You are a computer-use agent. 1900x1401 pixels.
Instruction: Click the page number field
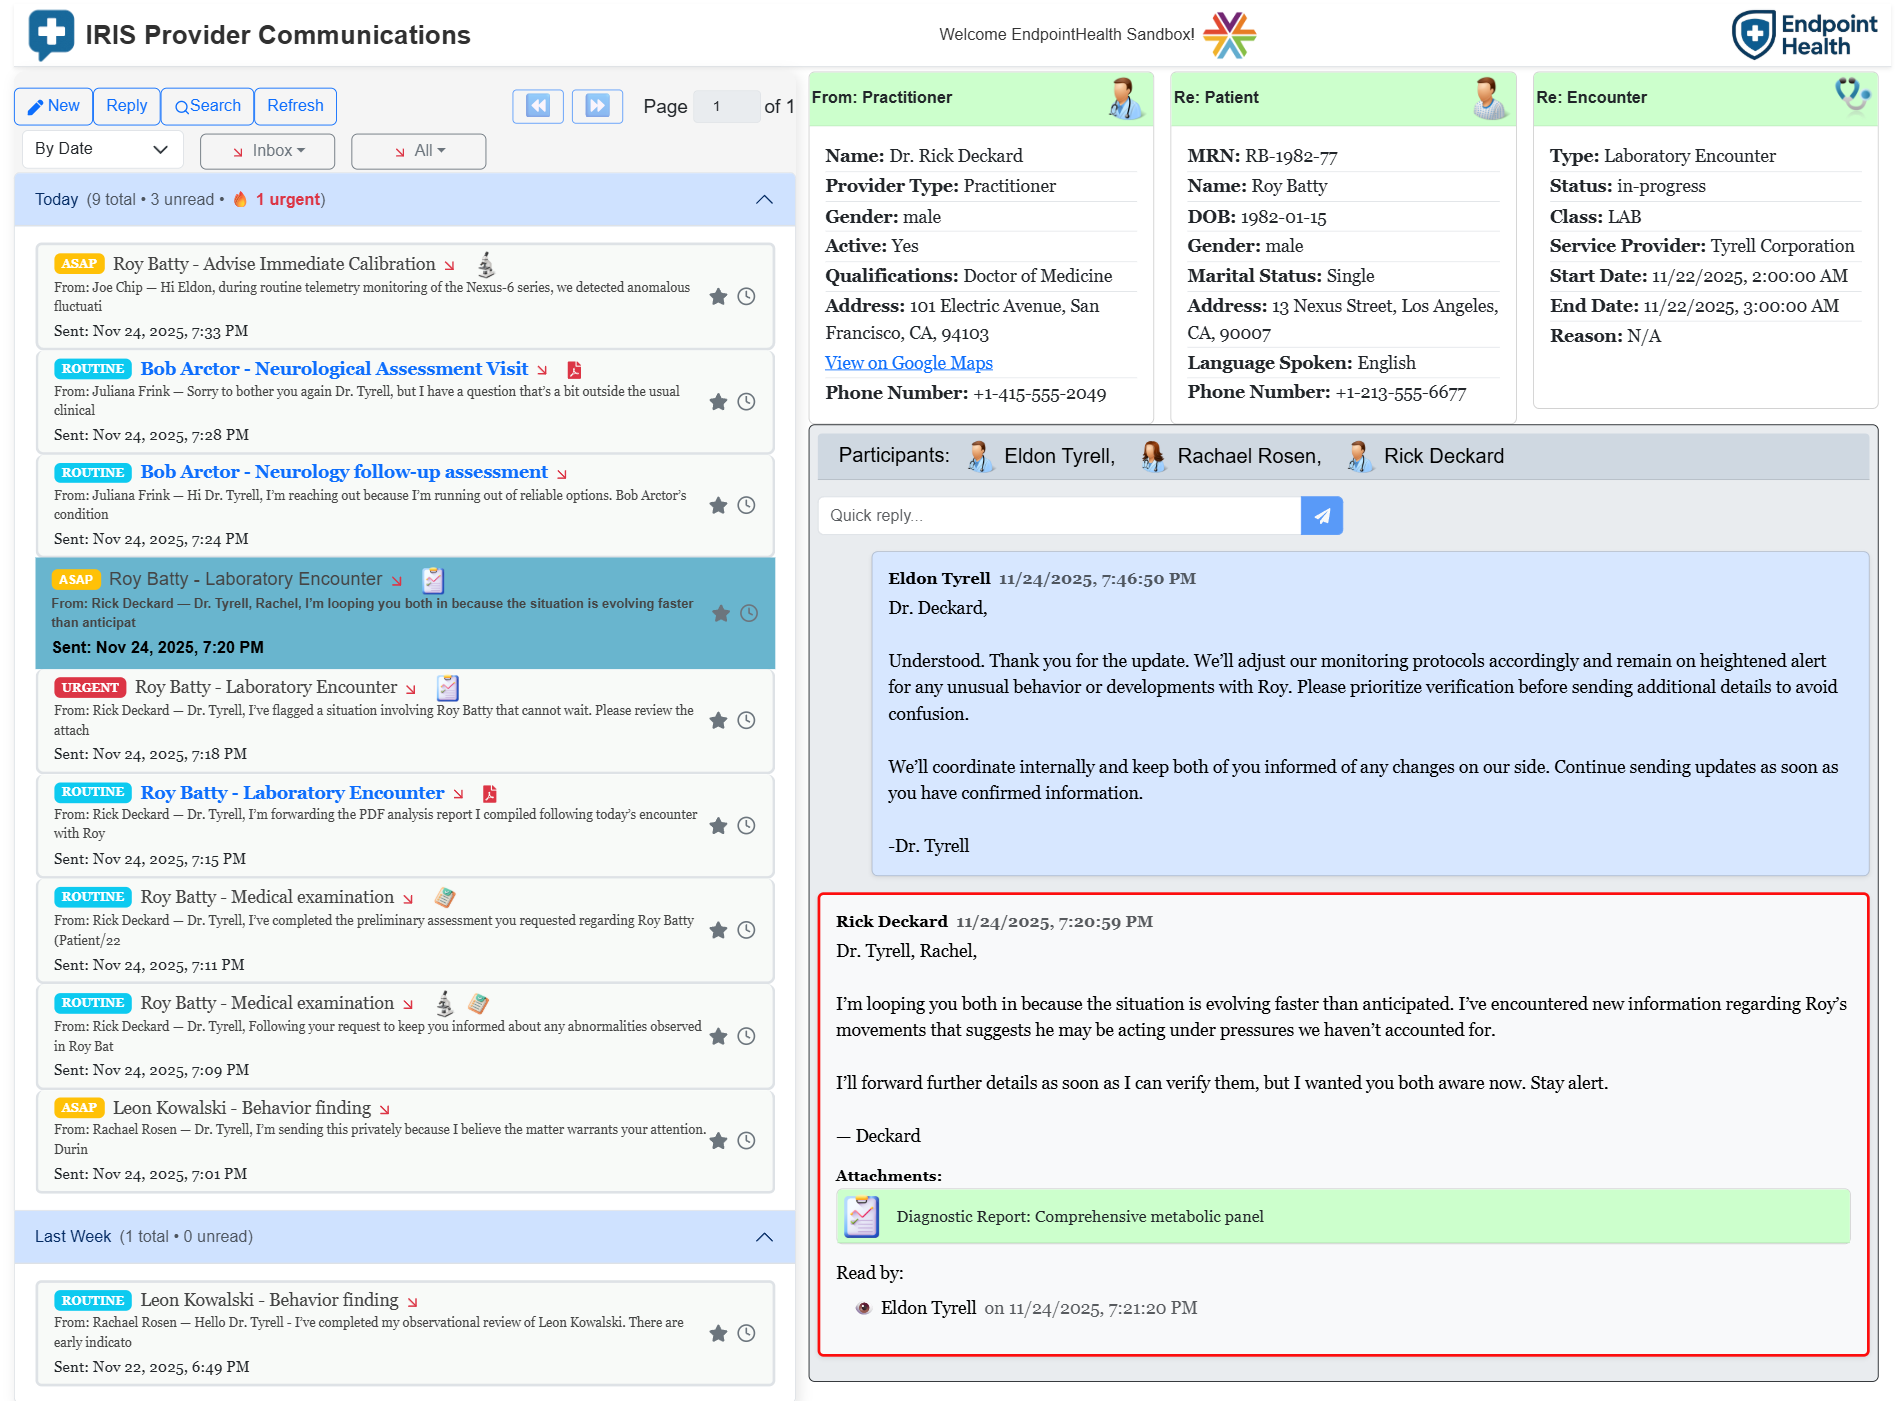(x=726, y=106)
